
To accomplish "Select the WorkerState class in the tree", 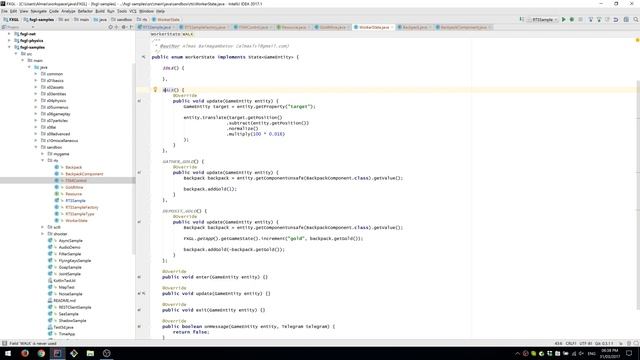I will point(76,221).
